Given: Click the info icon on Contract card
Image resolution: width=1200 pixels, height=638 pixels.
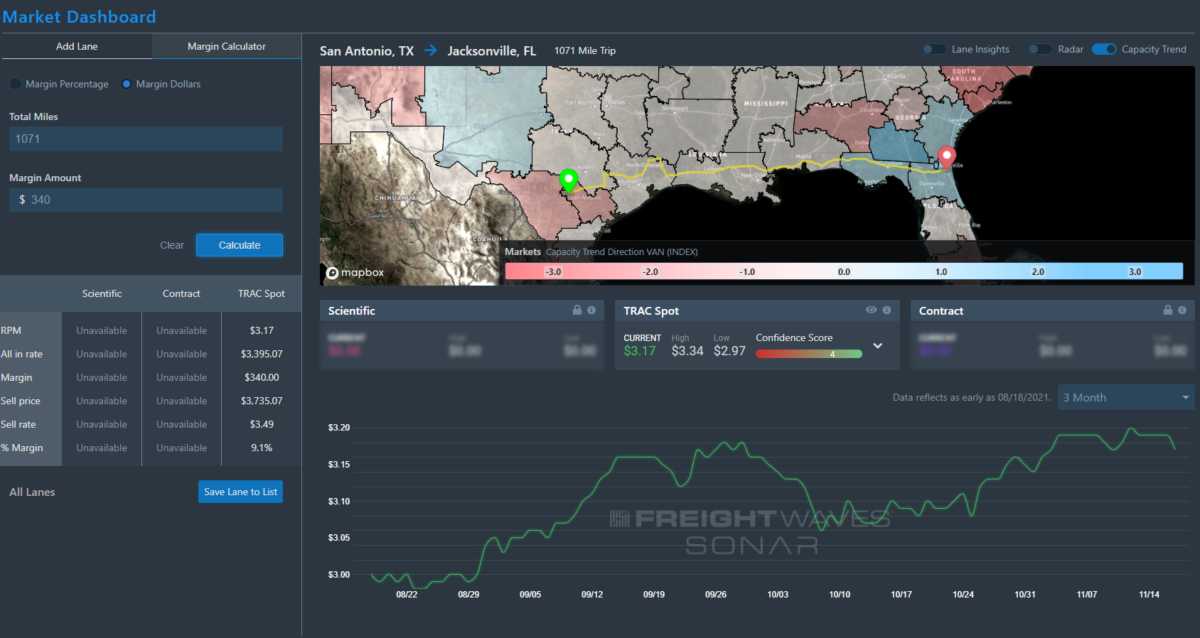Looking at the screenshot, I should [x=1182, y=311].
